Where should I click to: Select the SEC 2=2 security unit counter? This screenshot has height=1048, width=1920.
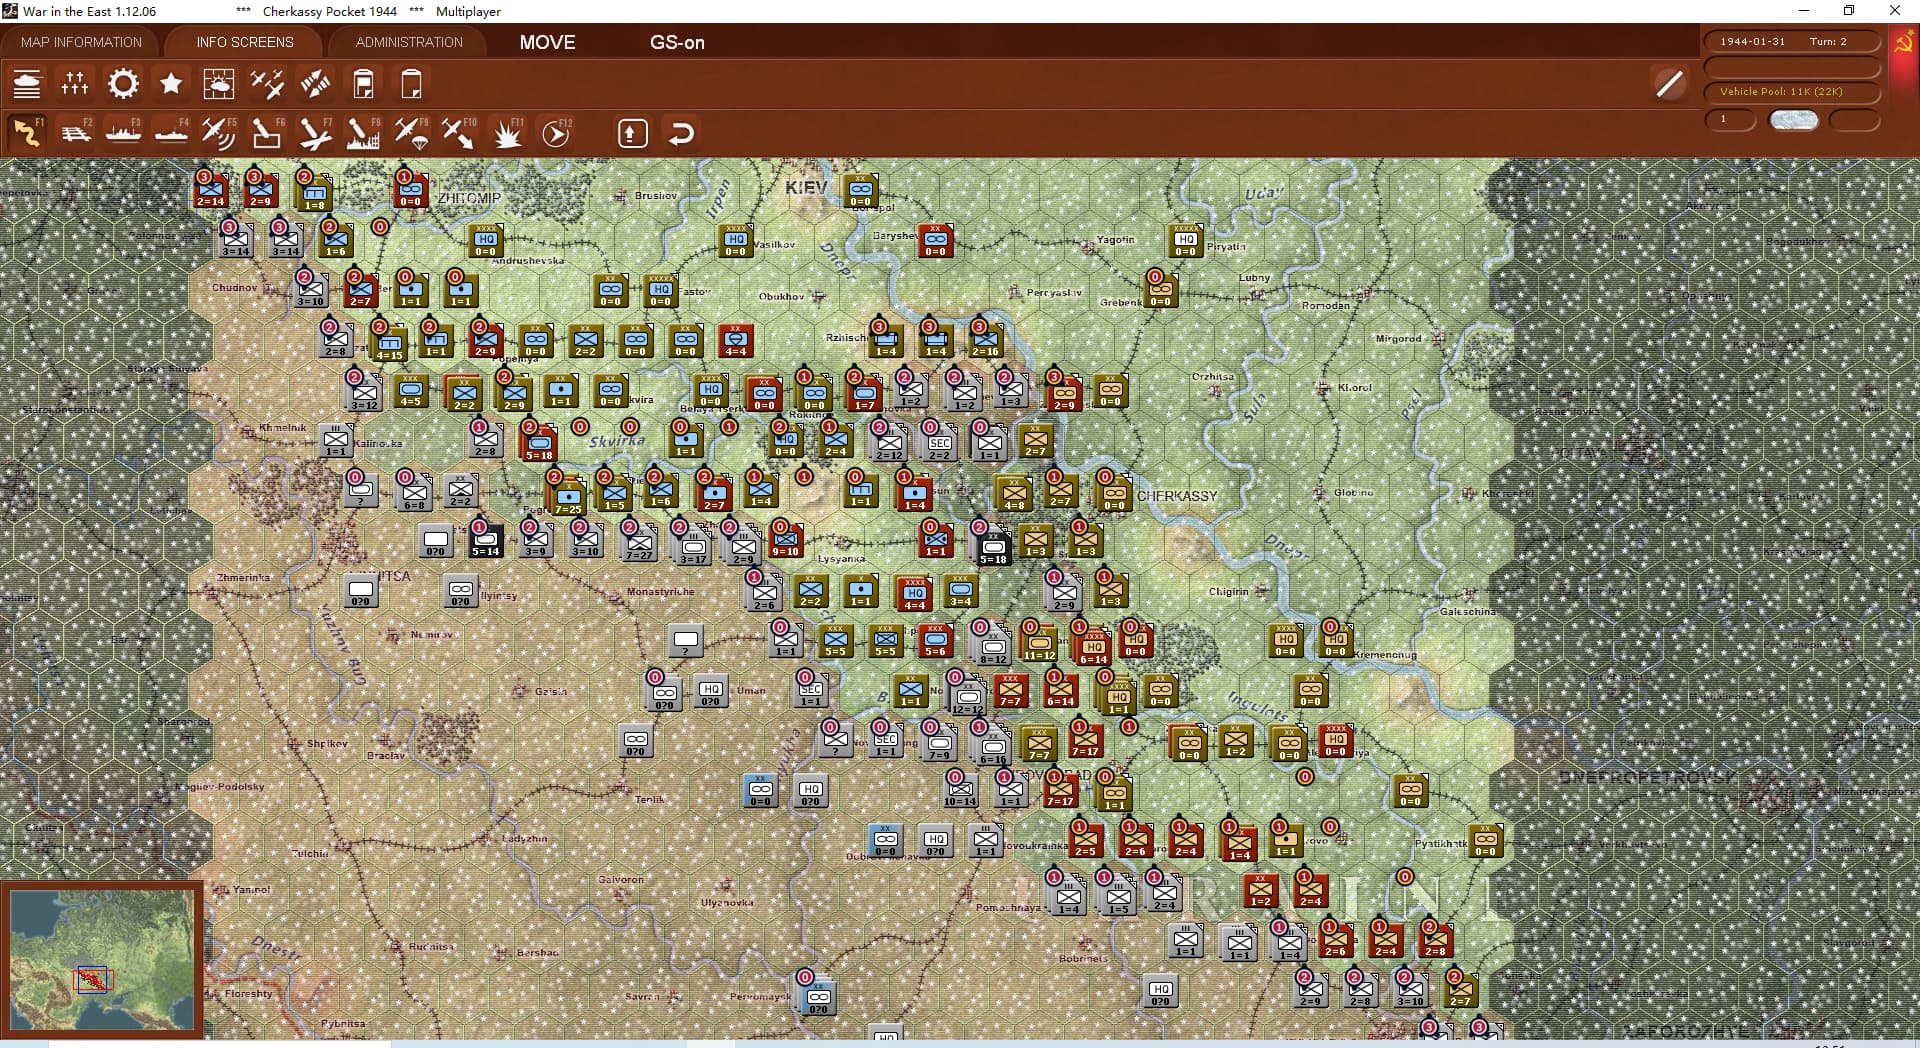939,444
